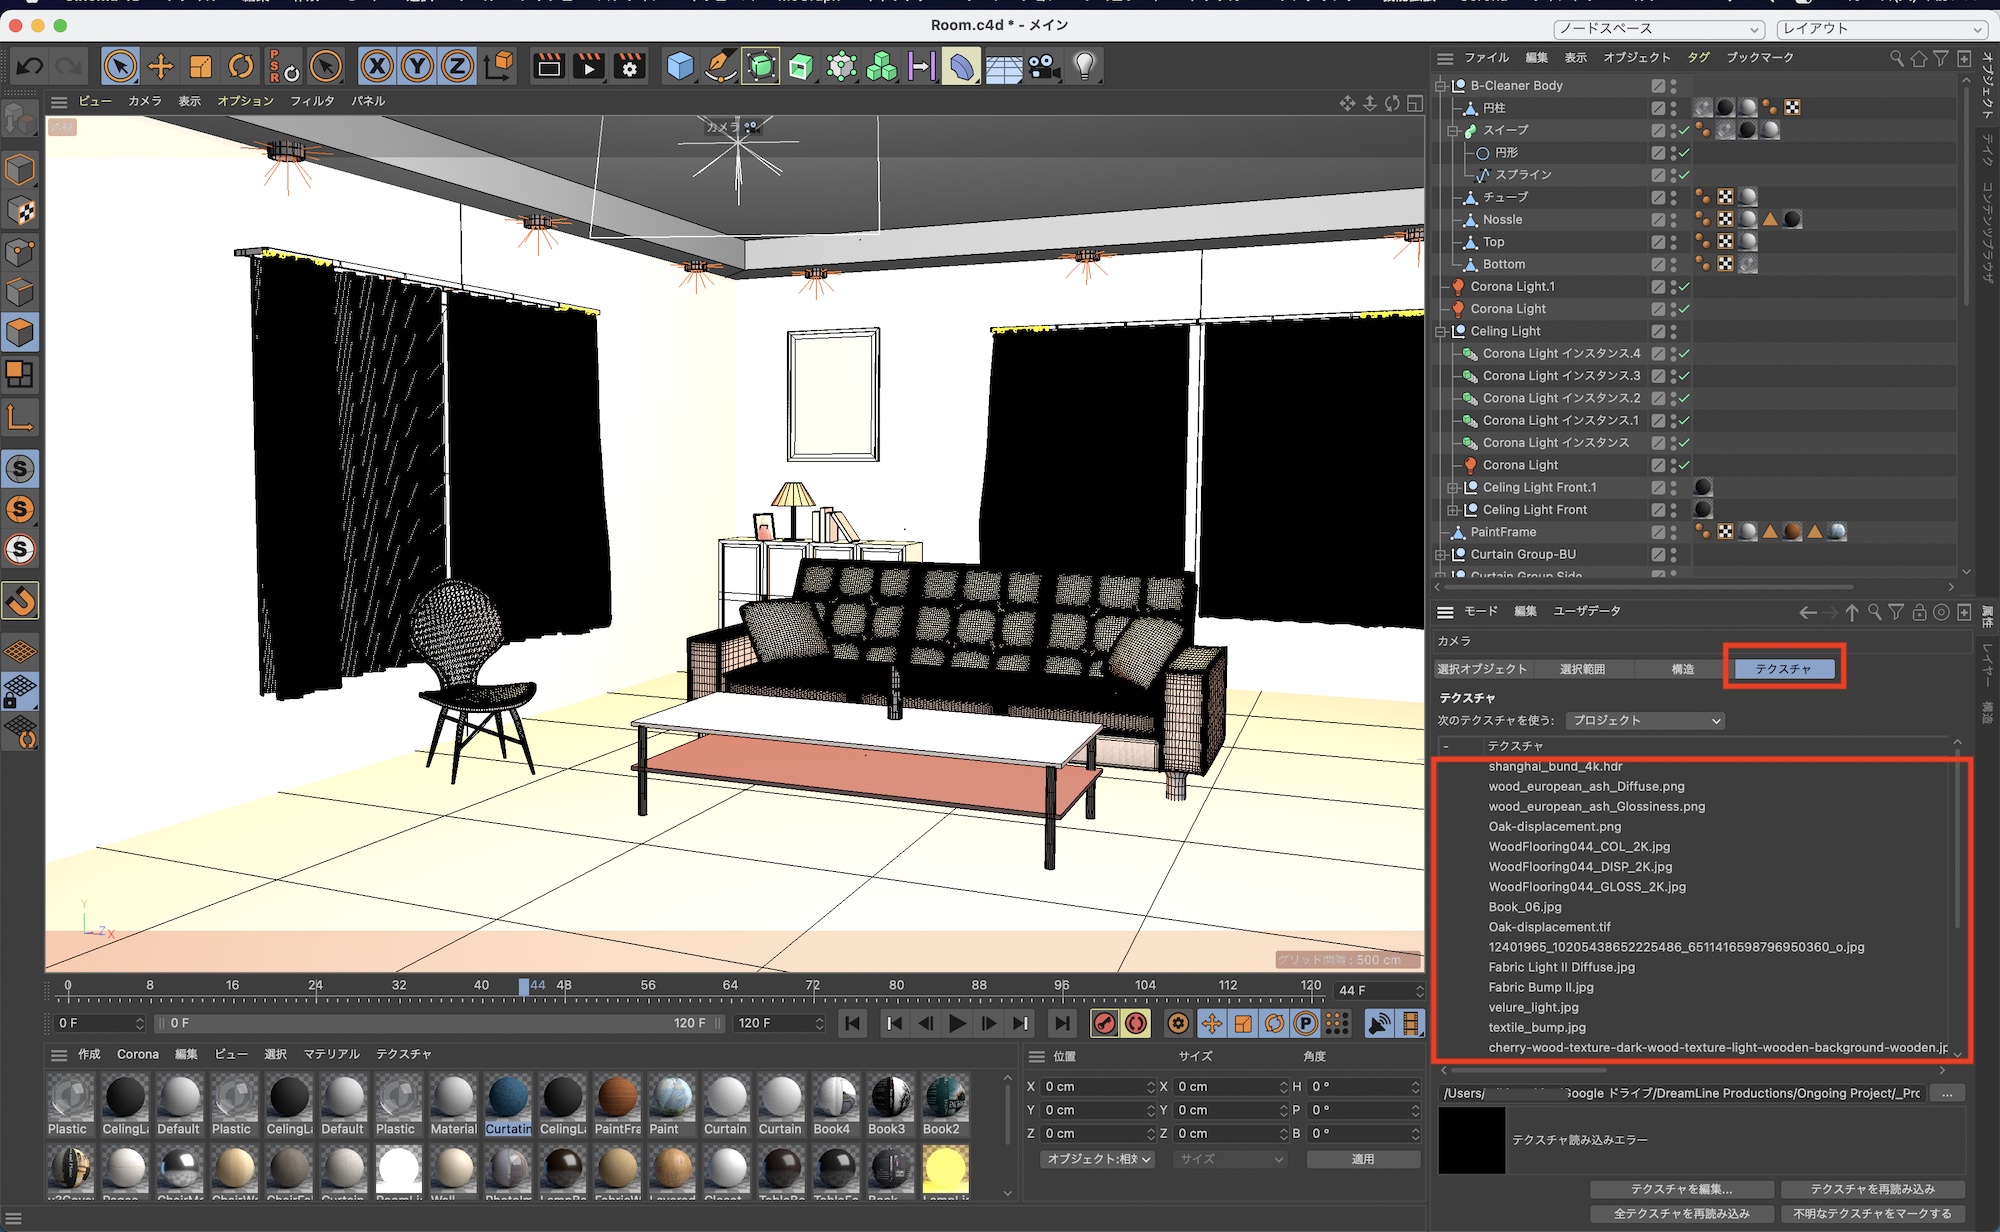
Task: Select the blue Curtain material swatch
Action: coord(508,1098)
